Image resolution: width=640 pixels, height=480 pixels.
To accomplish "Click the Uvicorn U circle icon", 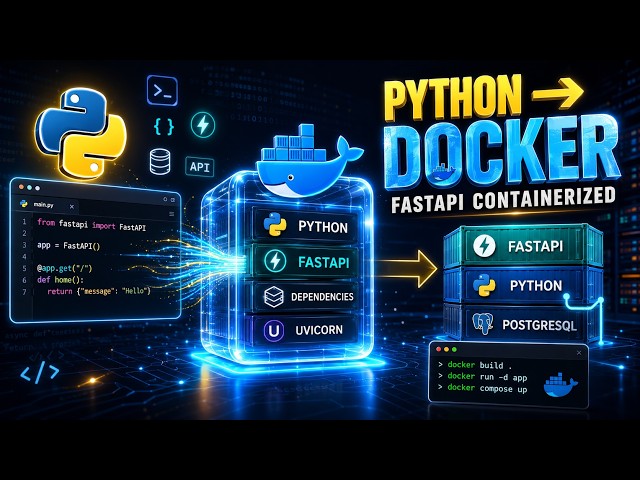I will click(274, 330).
